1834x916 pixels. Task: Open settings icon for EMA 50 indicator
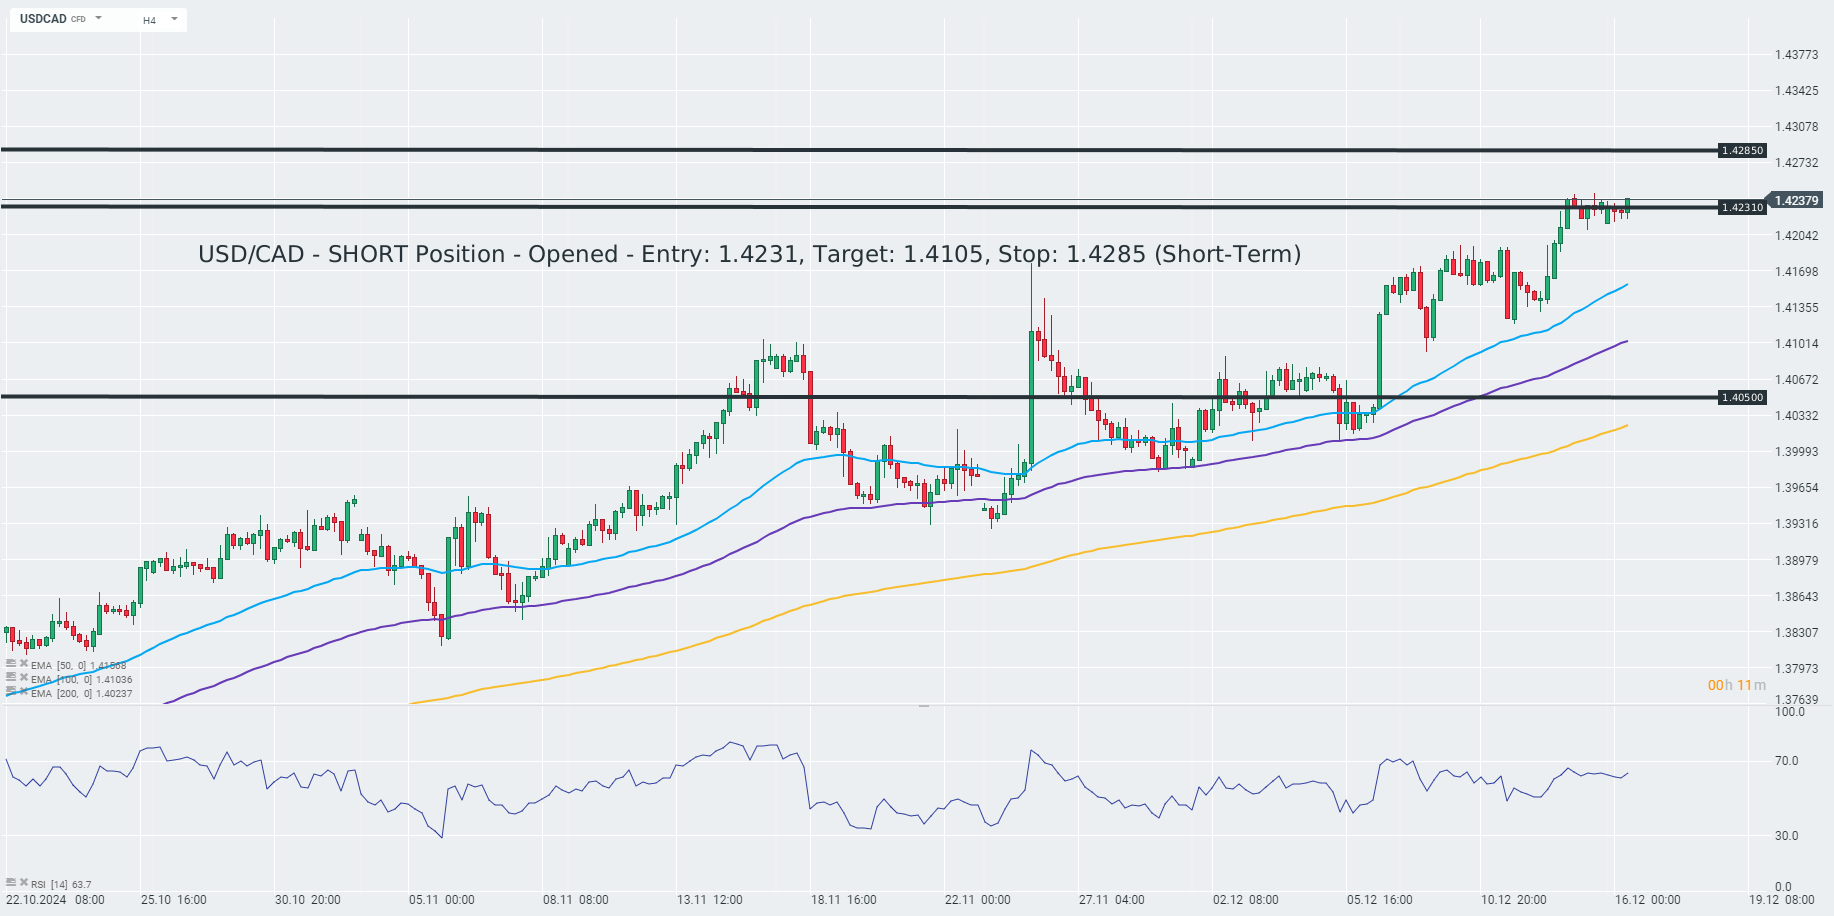click(11, 663)
